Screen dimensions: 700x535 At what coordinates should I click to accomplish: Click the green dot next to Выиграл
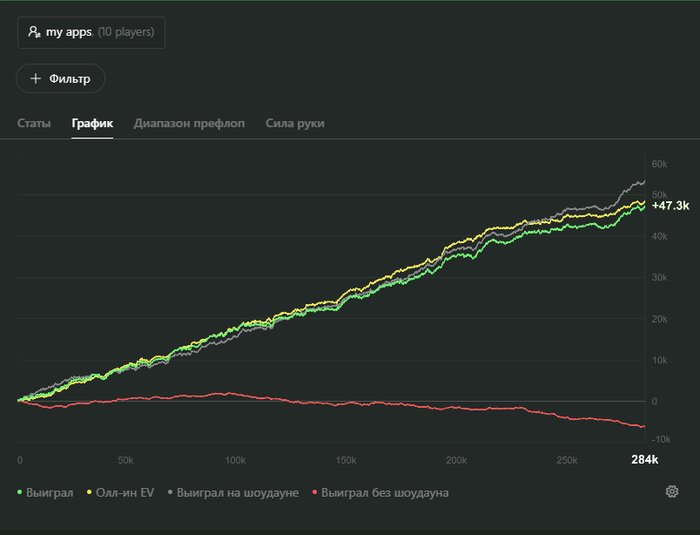coord(20,493)
